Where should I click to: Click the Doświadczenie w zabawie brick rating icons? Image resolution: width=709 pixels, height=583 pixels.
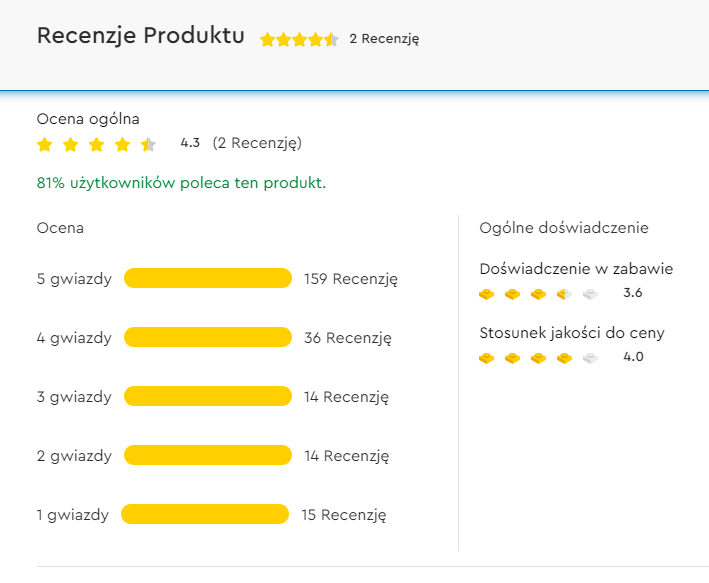point(538,294)
